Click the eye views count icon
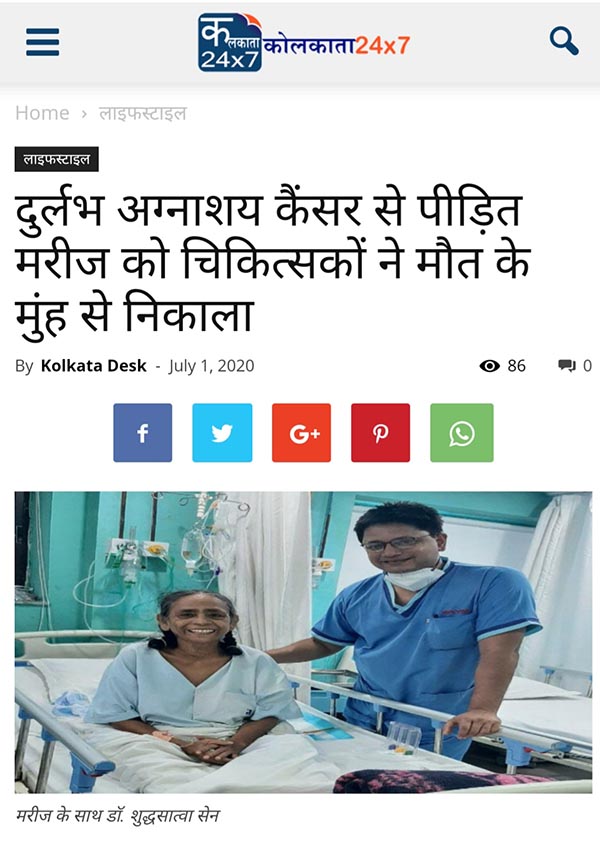600x841 pixels. point(489,366)
